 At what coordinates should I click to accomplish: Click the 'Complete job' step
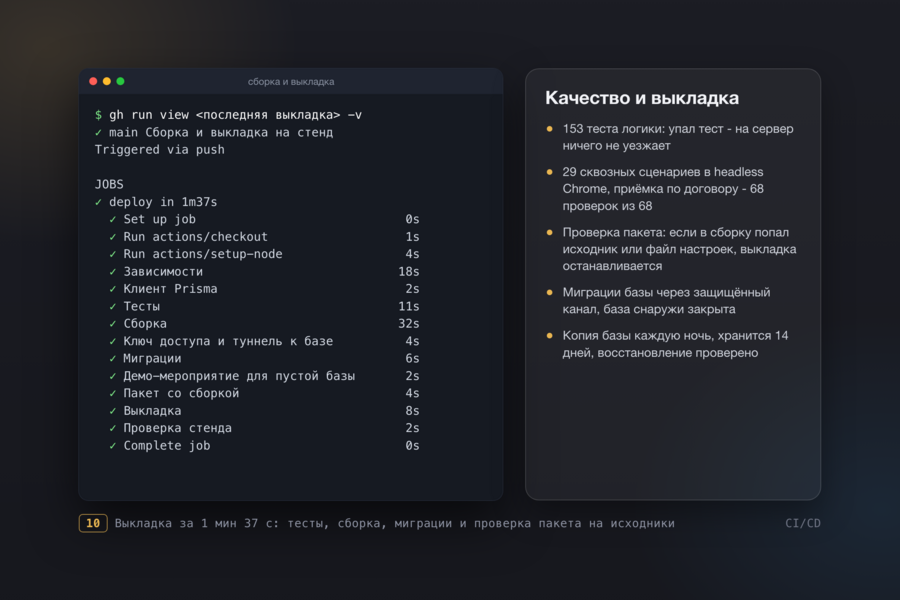tap(264, 446)
